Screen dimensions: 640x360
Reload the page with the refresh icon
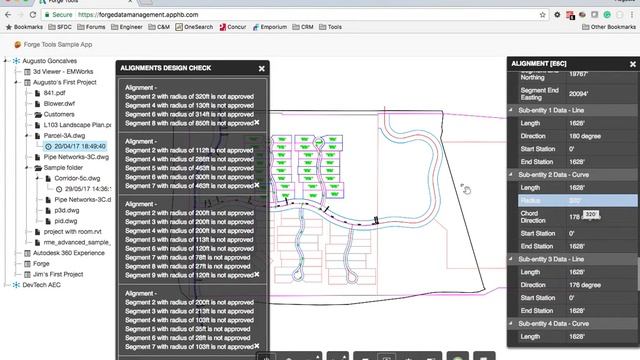click(x=33, y=15)
